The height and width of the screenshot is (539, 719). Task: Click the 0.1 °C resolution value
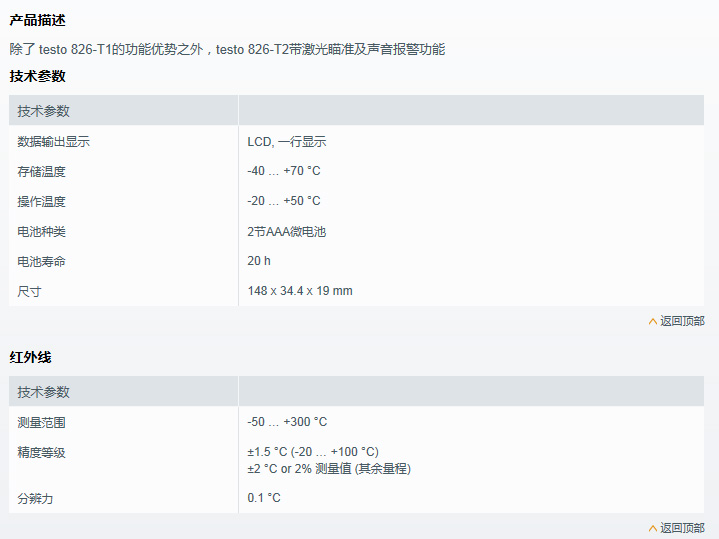tap(264, 498)
